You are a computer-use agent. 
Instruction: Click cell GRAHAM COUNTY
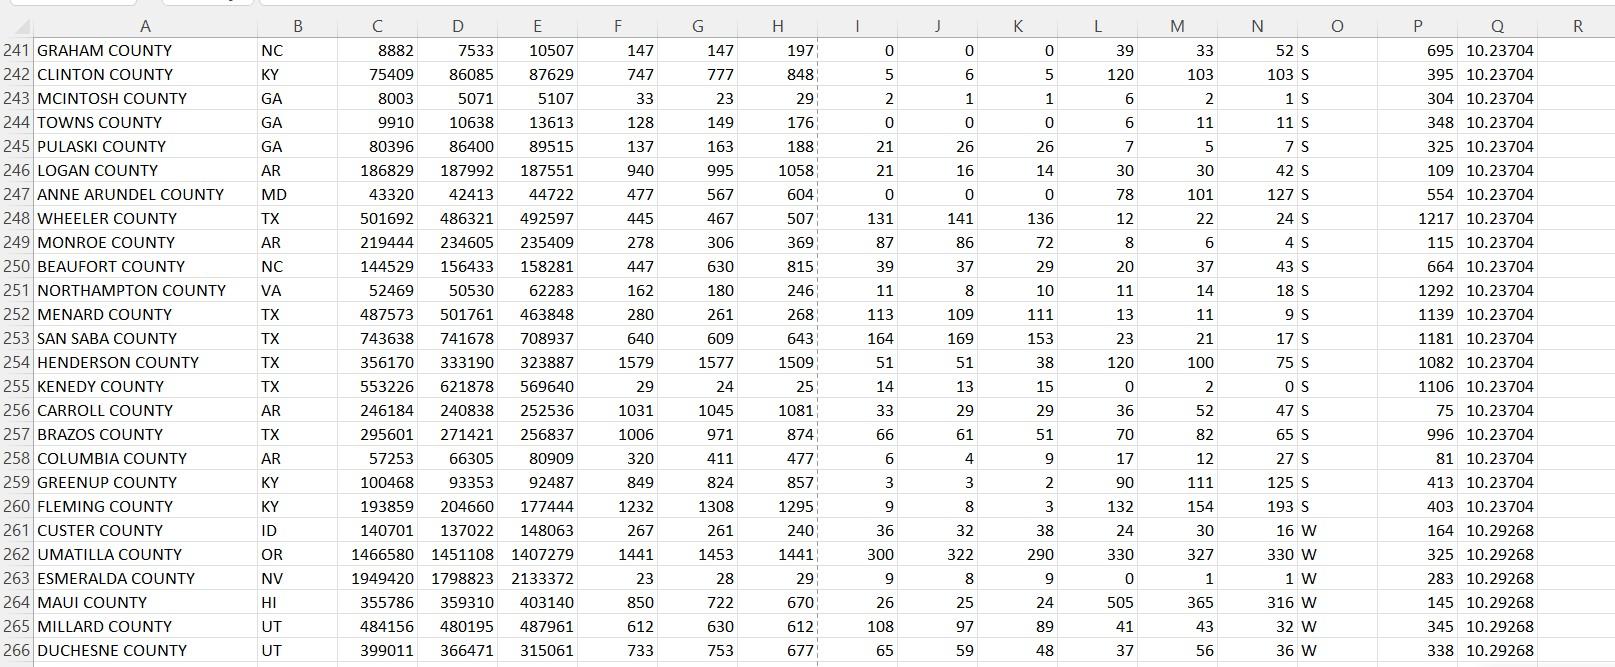[145, 50]
